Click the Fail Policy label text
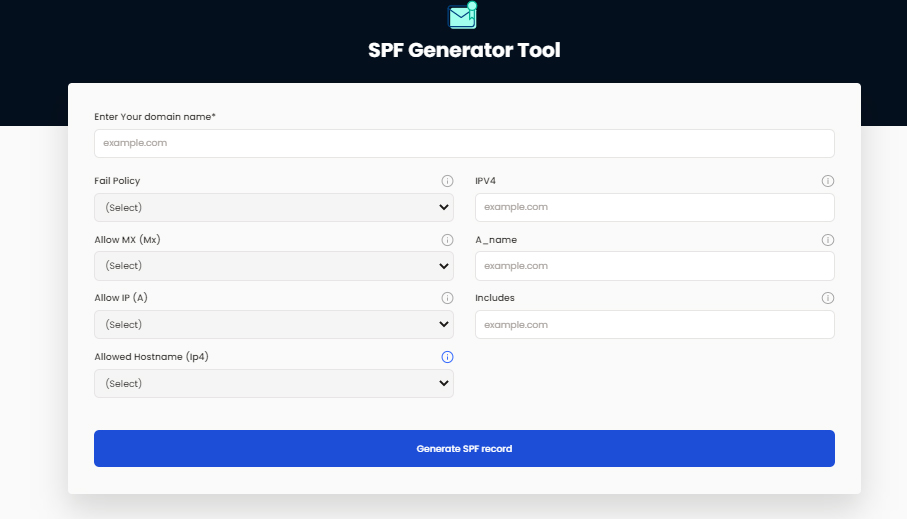907x519 pixels. coord(117,181)
